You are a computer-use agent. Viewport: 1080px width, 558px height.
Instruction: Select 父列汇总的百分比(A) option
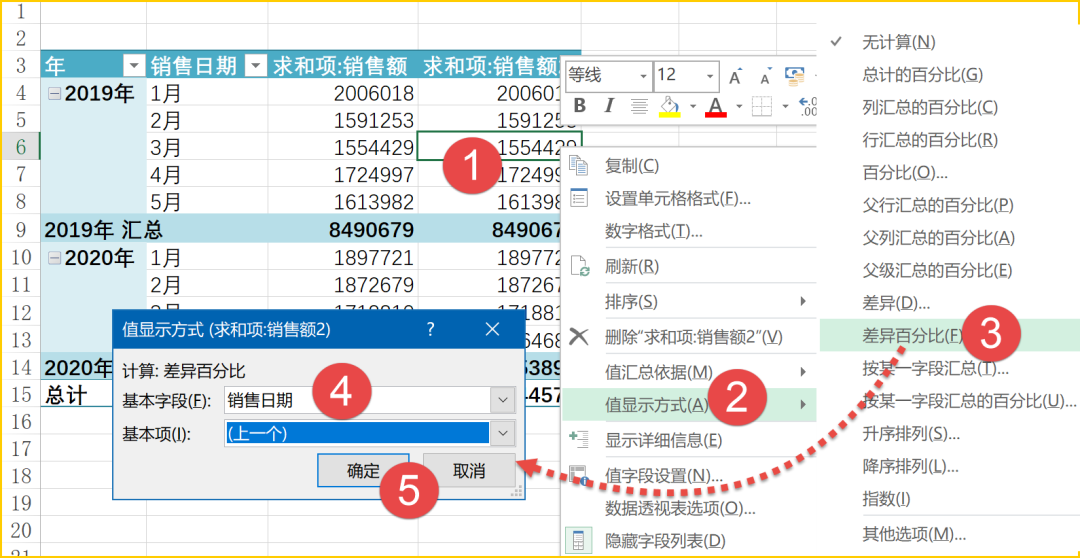click(938, 238)
